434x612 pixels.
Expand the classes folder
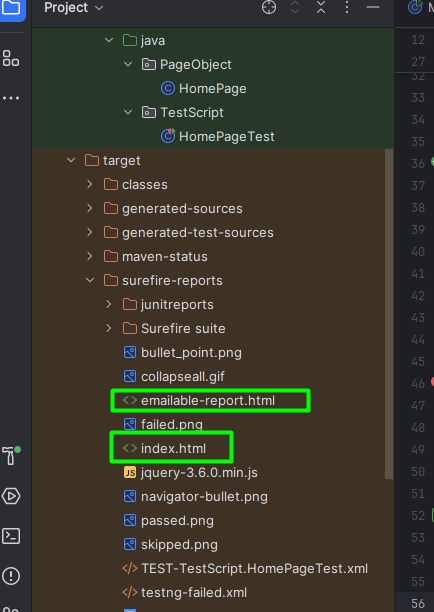90,184
